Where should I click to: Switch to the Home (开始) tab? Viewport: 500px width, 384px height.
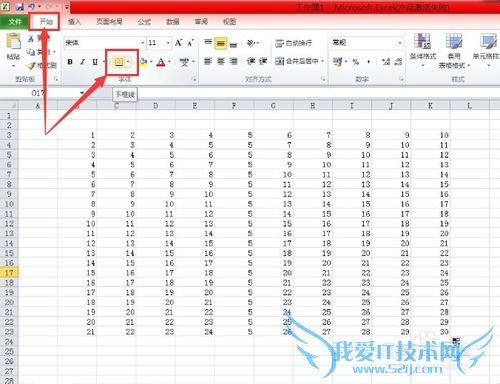tap(46, 22)
